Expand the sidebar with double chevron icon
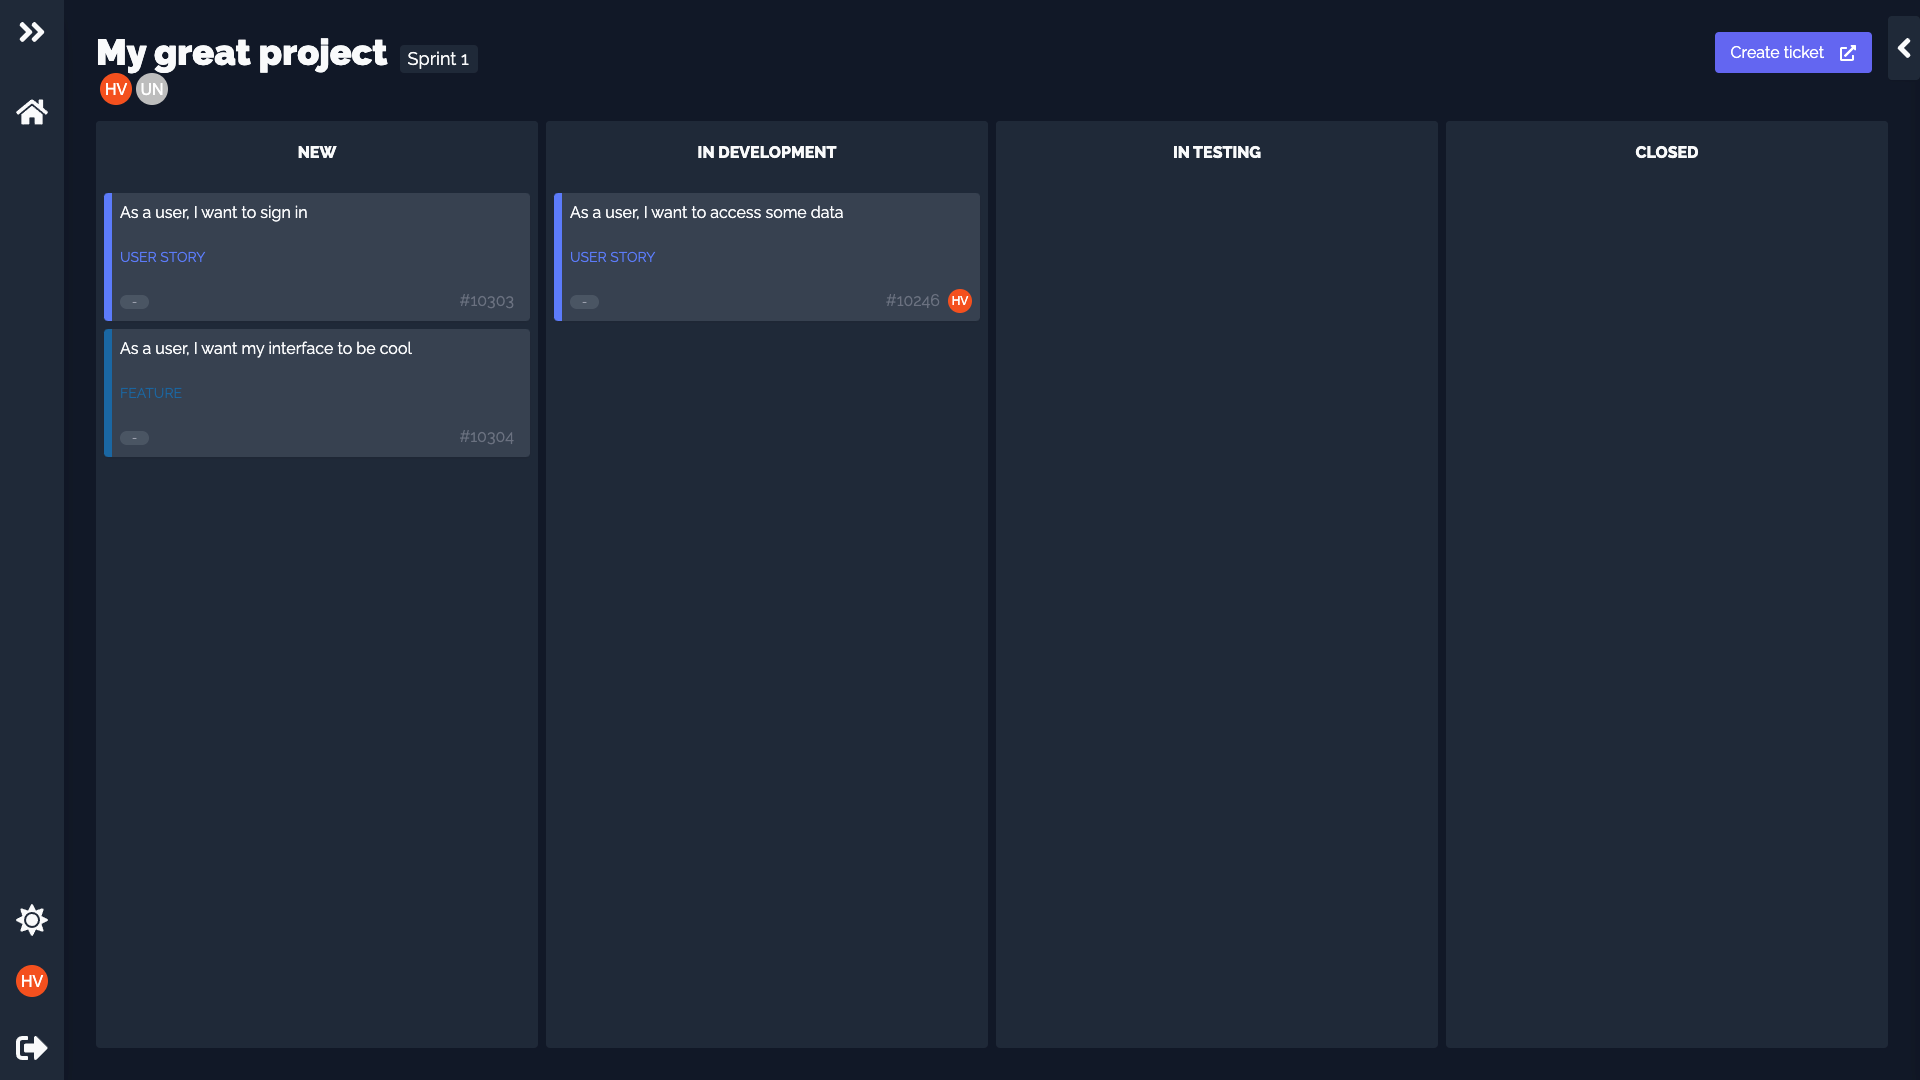 [x=32, y=32]
